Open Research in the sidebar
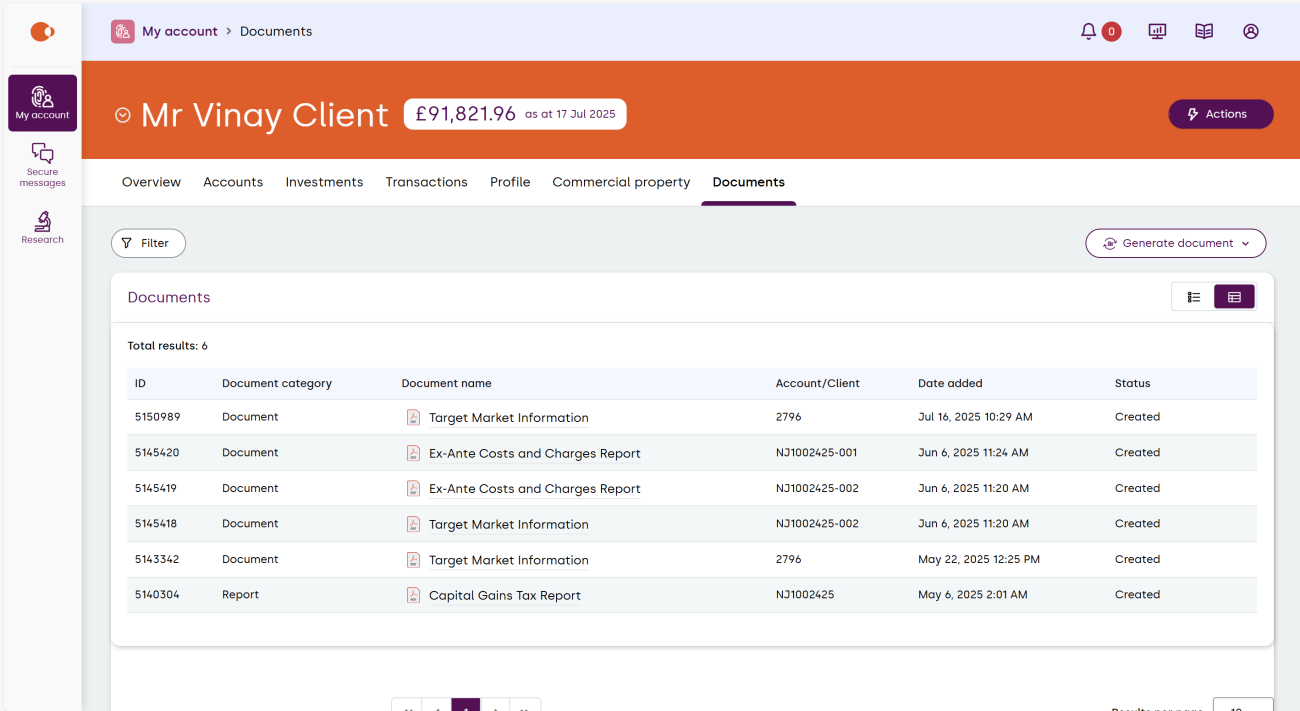This screenshot has height=711, width=1300. (x=42, y=228)
